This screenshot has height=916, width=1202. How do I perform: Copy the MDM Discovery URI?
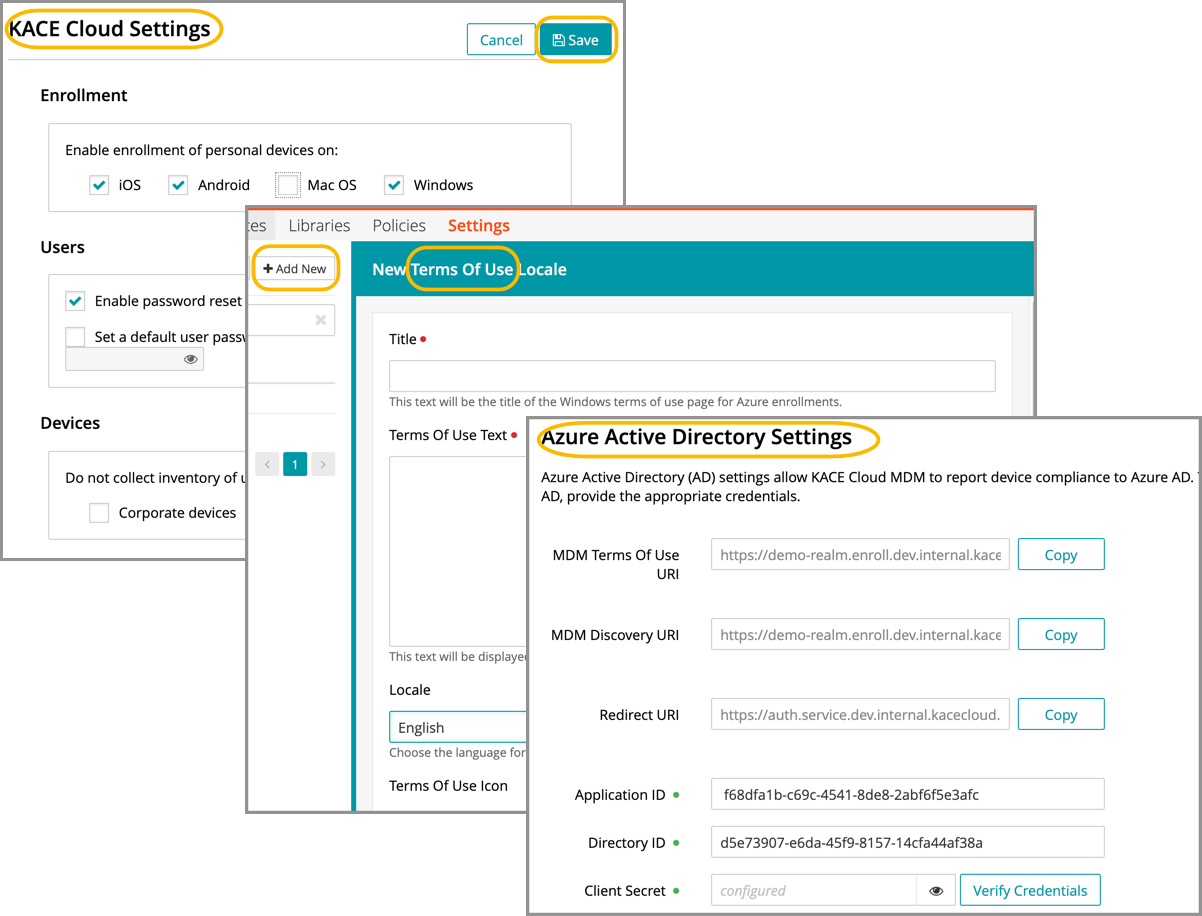tap(1060, 635)
